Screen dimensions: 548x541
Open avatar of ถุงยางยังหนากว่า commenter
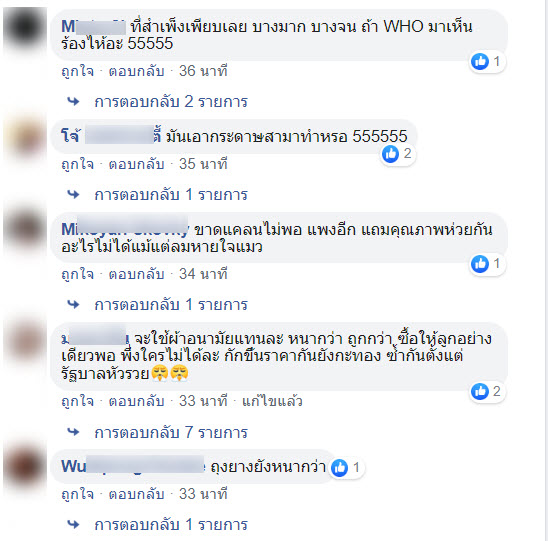tap(25, 468)
